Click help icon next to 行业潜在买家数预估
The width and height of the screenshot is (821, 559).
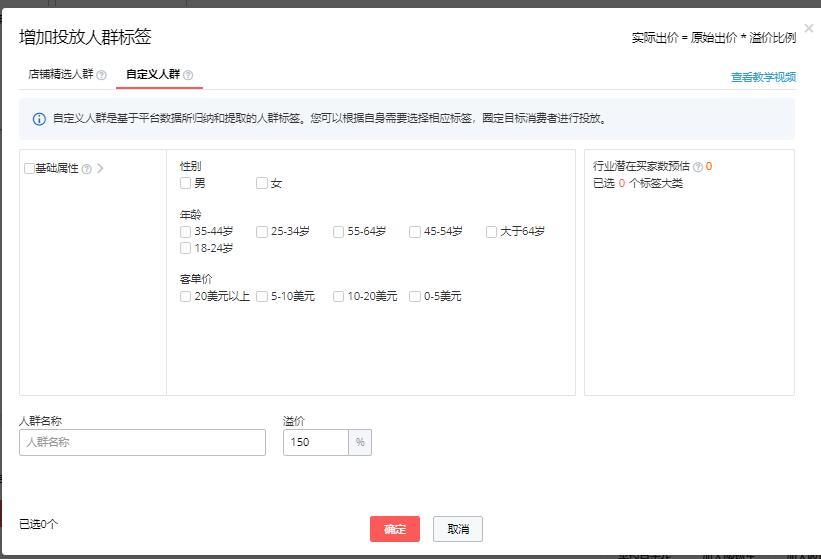tap(697, 167)
